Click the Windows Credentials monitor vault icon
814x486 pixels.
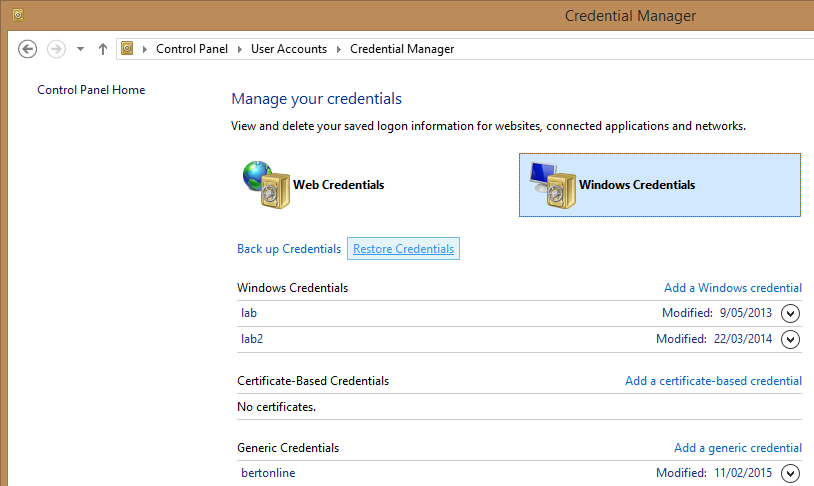point(551,184)
